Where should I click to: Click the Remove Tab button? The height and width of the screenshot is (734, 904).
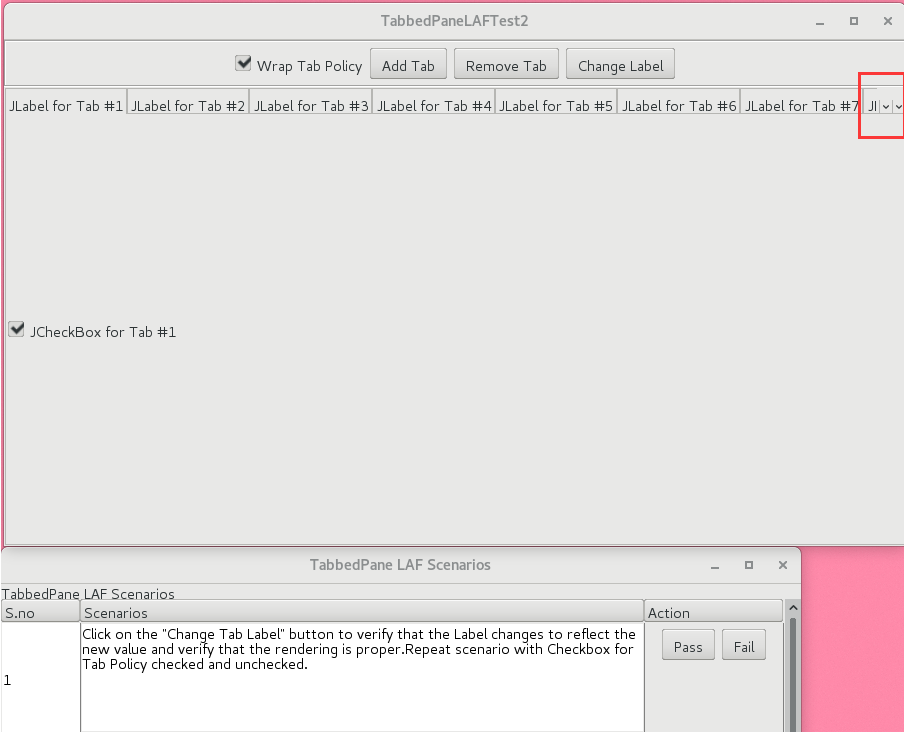[x=506, y=66]
